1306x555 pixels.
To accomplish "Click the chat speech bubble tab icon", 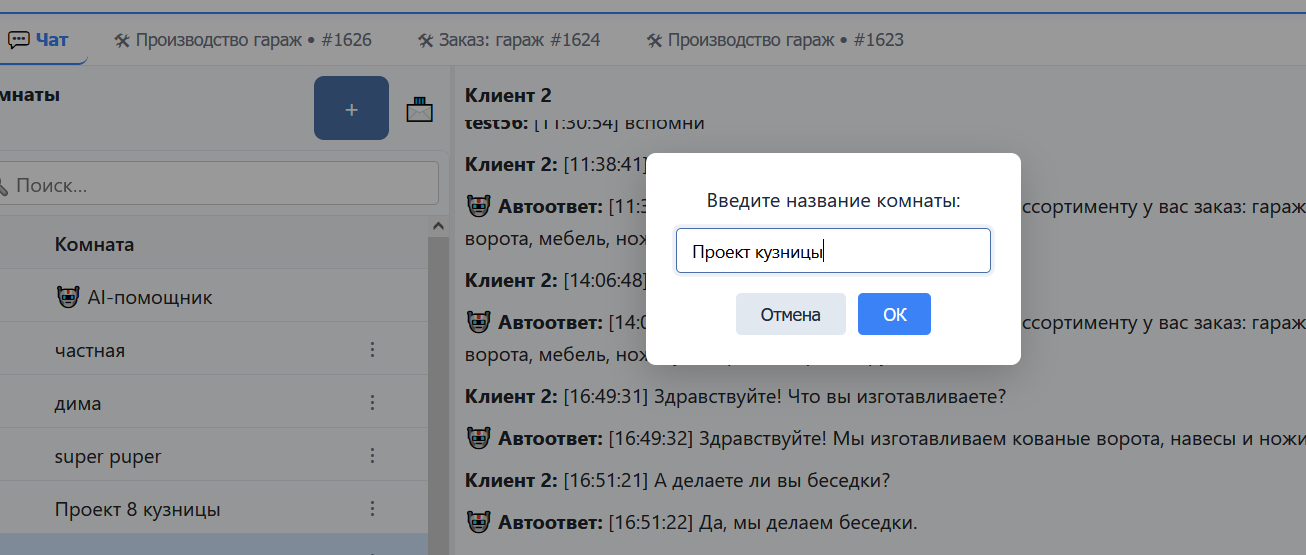I will (x=19, y=40).
